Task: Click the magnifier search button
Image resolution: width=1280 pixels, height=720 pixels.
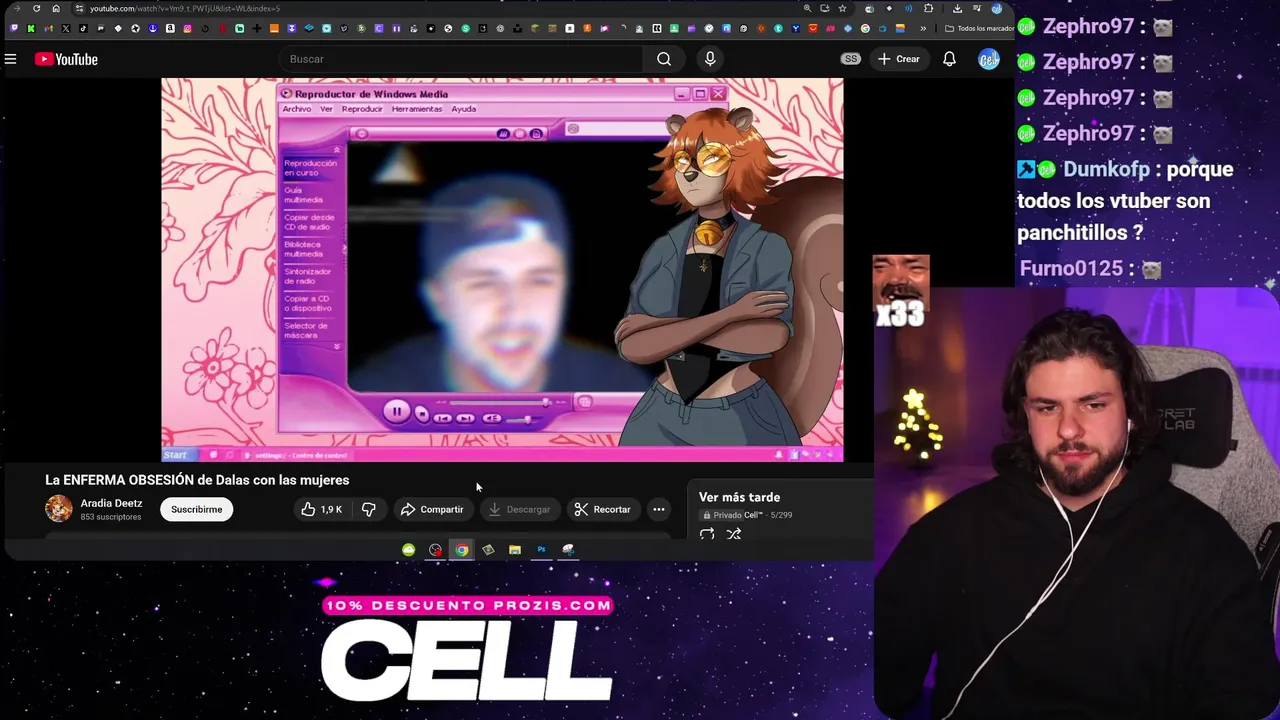Action: click(x=664, y=59)
